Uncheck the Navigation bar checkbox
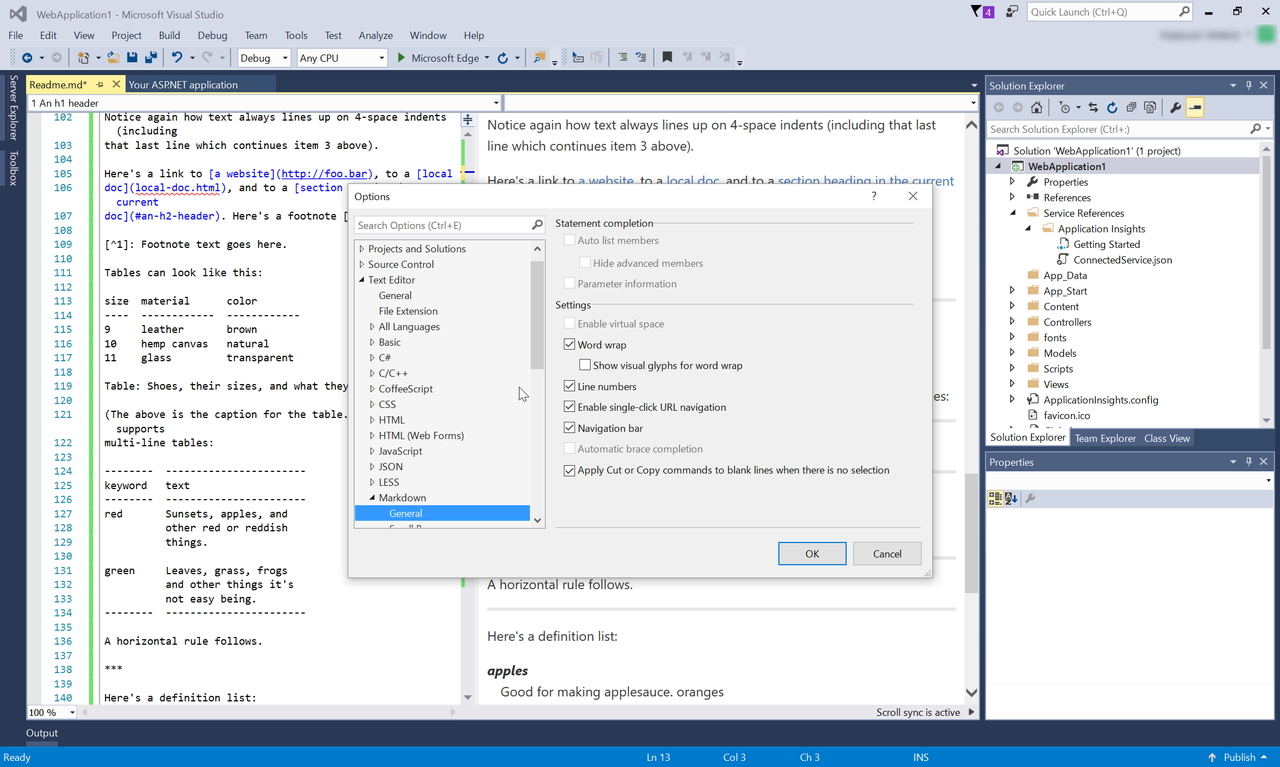Viewport: 1280px width, 767px height. (x=570, y=429)
